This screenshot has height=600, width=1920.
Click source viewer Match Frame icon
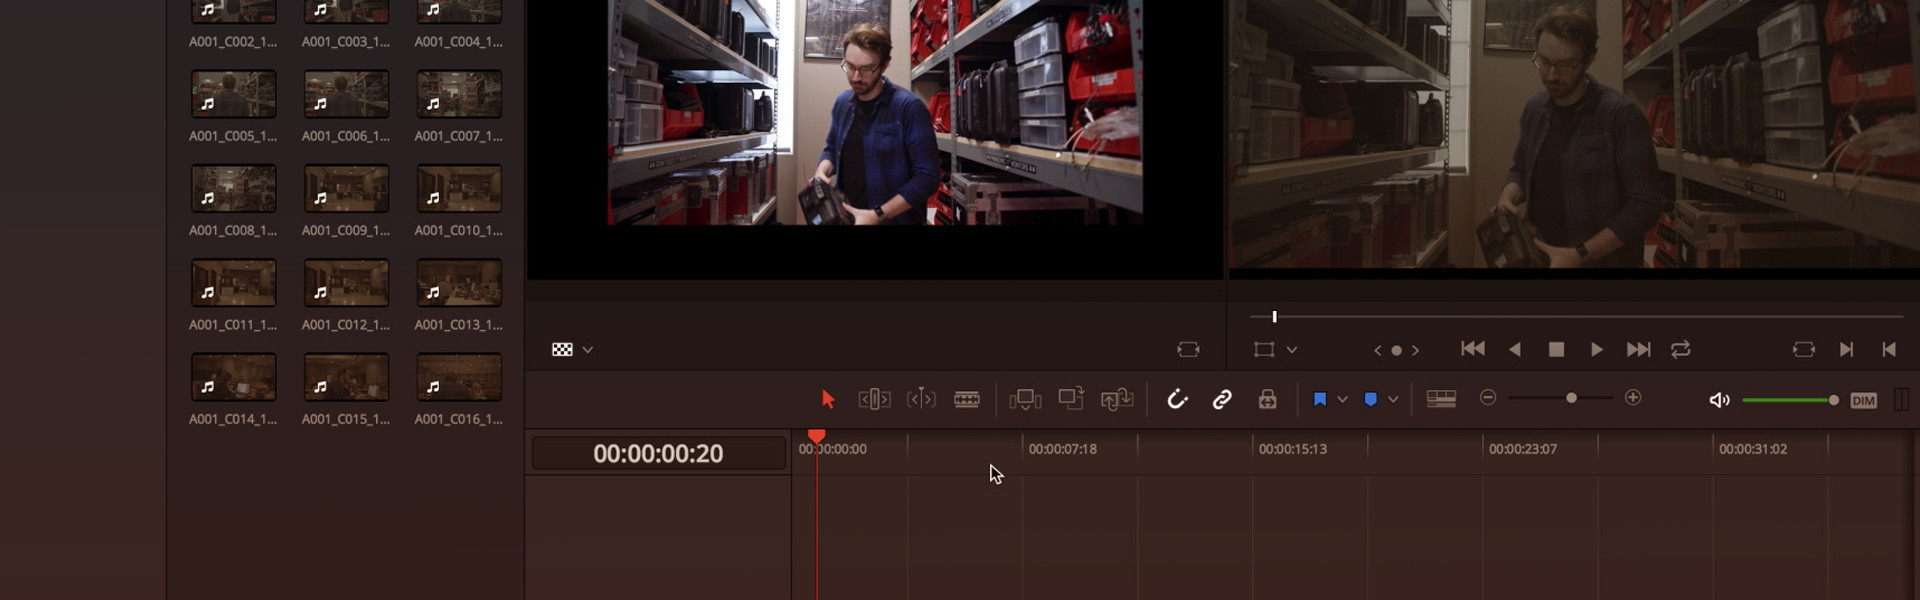tap(1188, 349)
